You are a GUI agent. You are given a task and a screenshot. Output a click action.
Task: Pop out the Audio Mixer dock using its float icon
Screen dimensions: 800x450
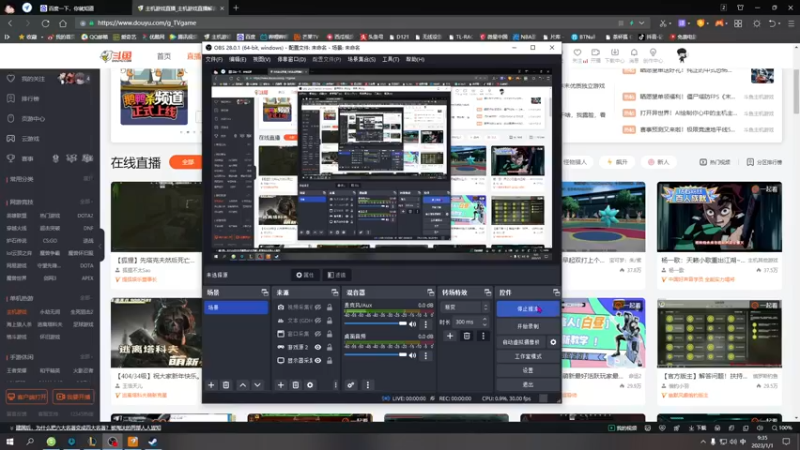[430, 292]
